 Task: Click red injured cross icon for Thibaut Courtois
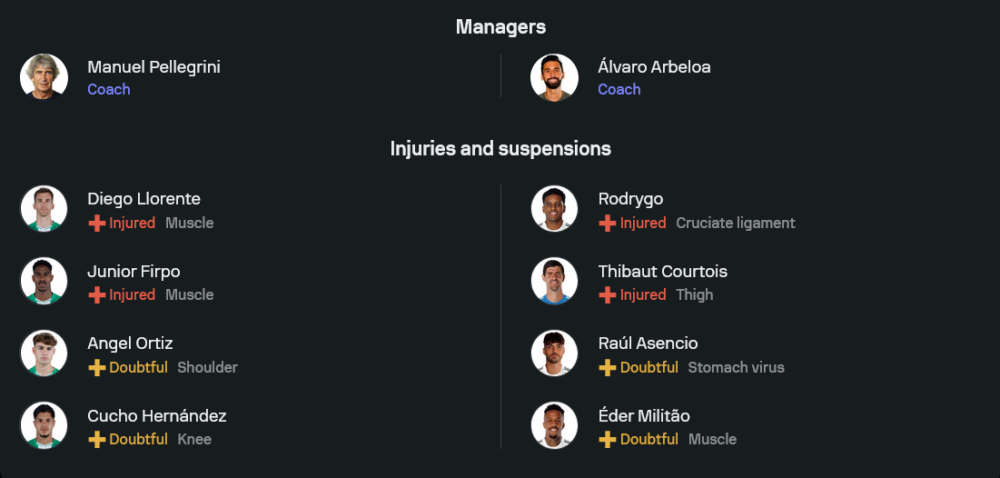click(x=607, y=295)
